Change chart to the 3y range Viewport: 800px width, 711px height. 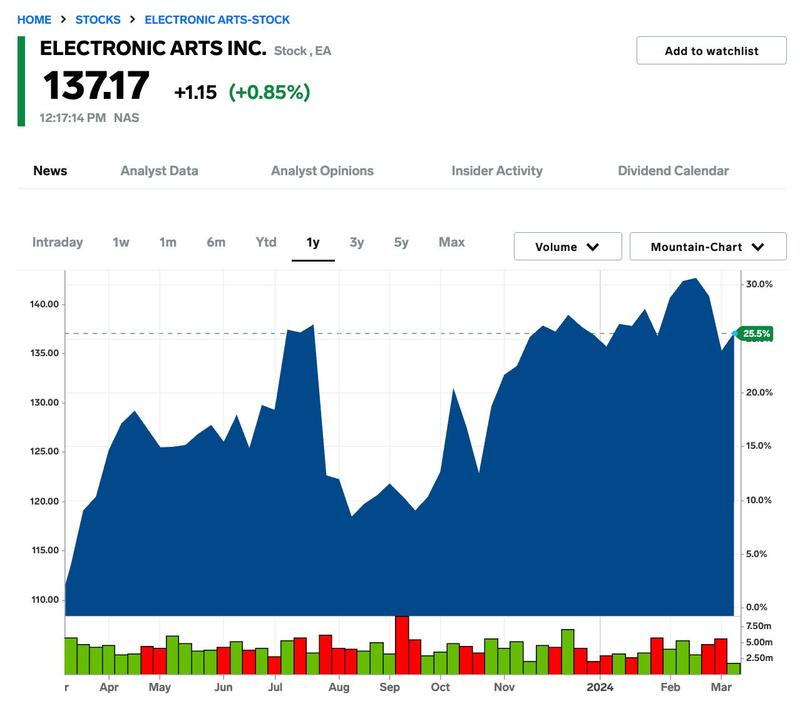click(357, 242)
